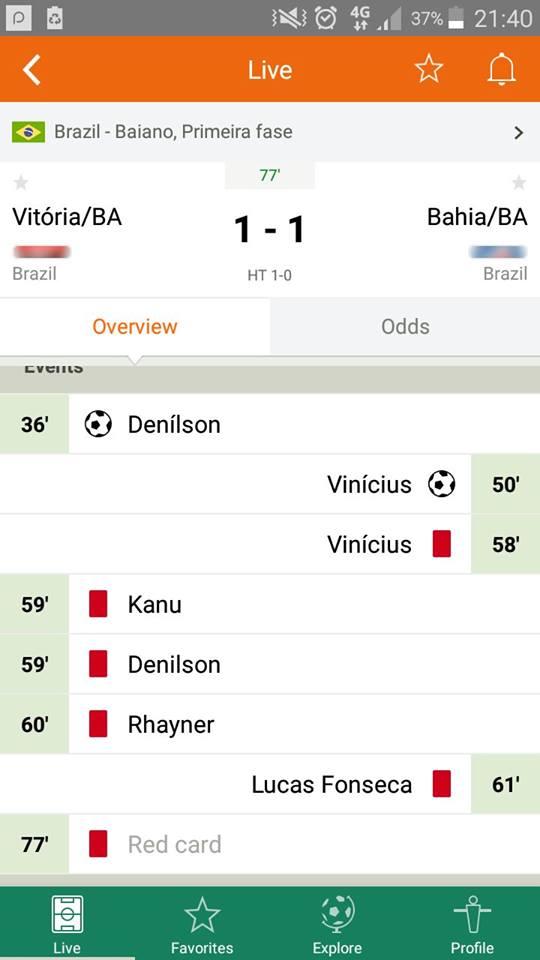
Task: Select the Live pitch navigation item
Action: pyautogui.click(x=67, y=923)
